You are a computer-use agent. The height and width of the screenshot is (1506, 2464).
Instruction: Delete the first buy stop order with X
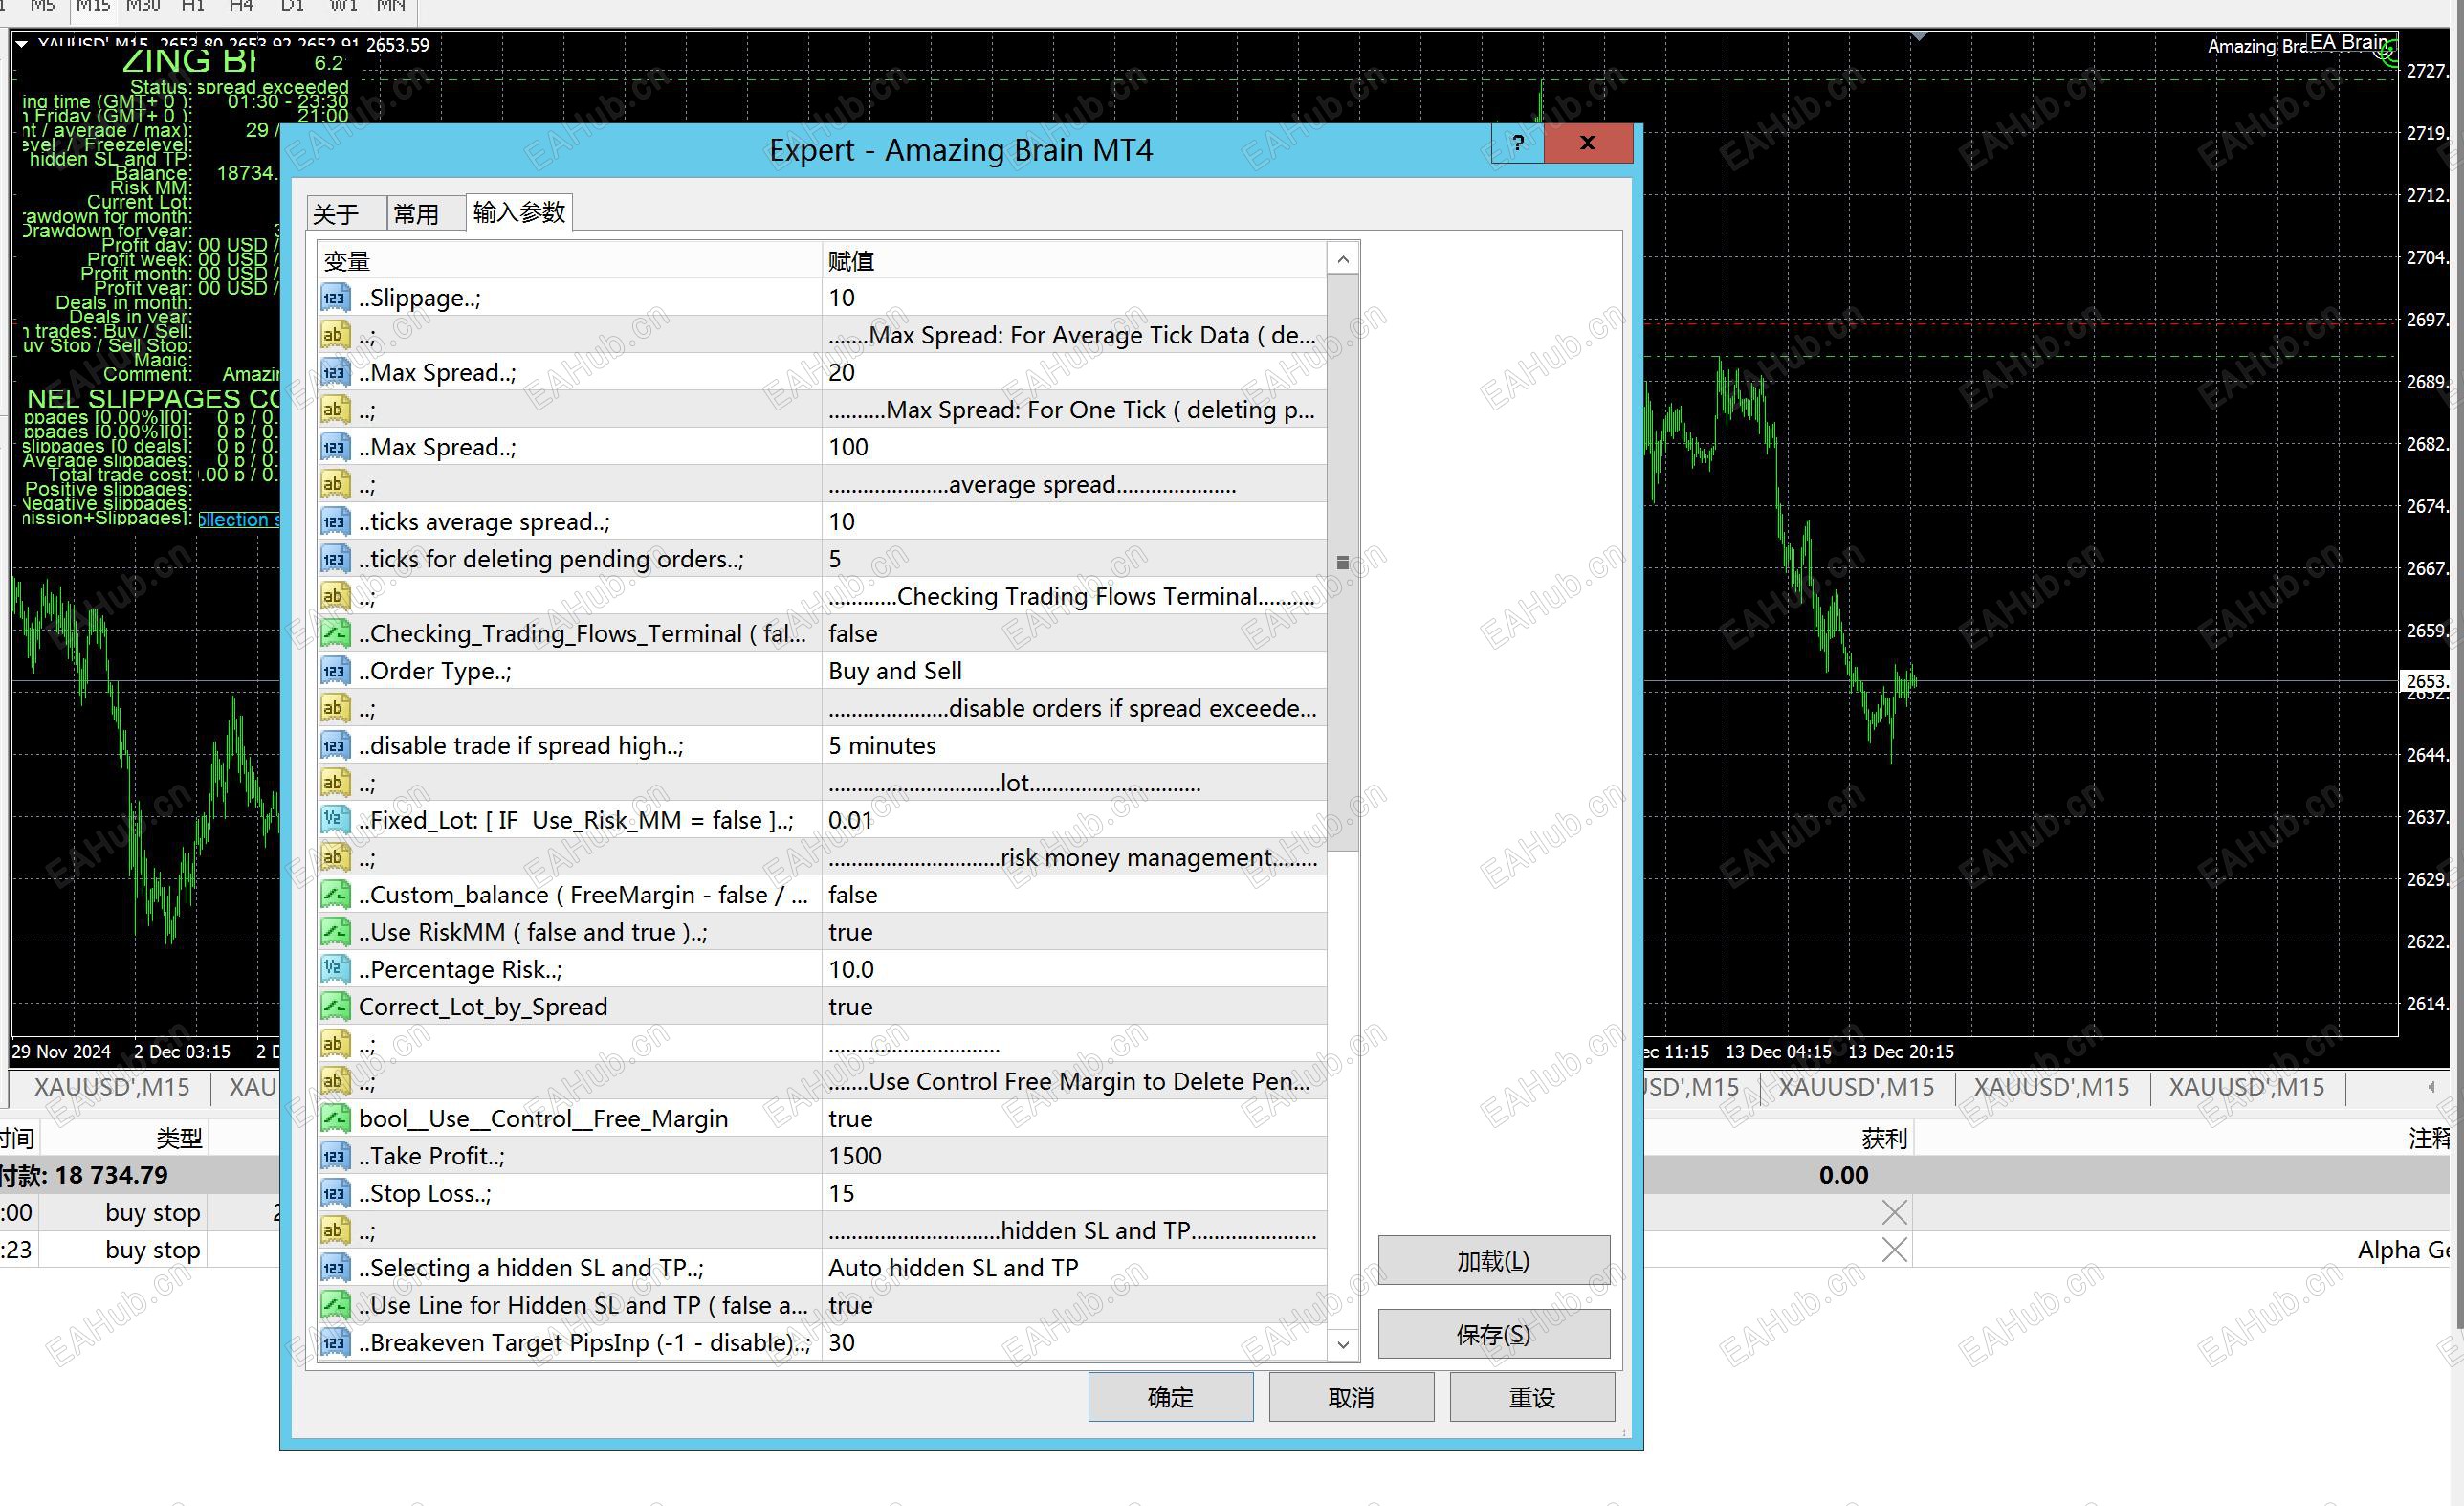click(x=1894, y=1212)
